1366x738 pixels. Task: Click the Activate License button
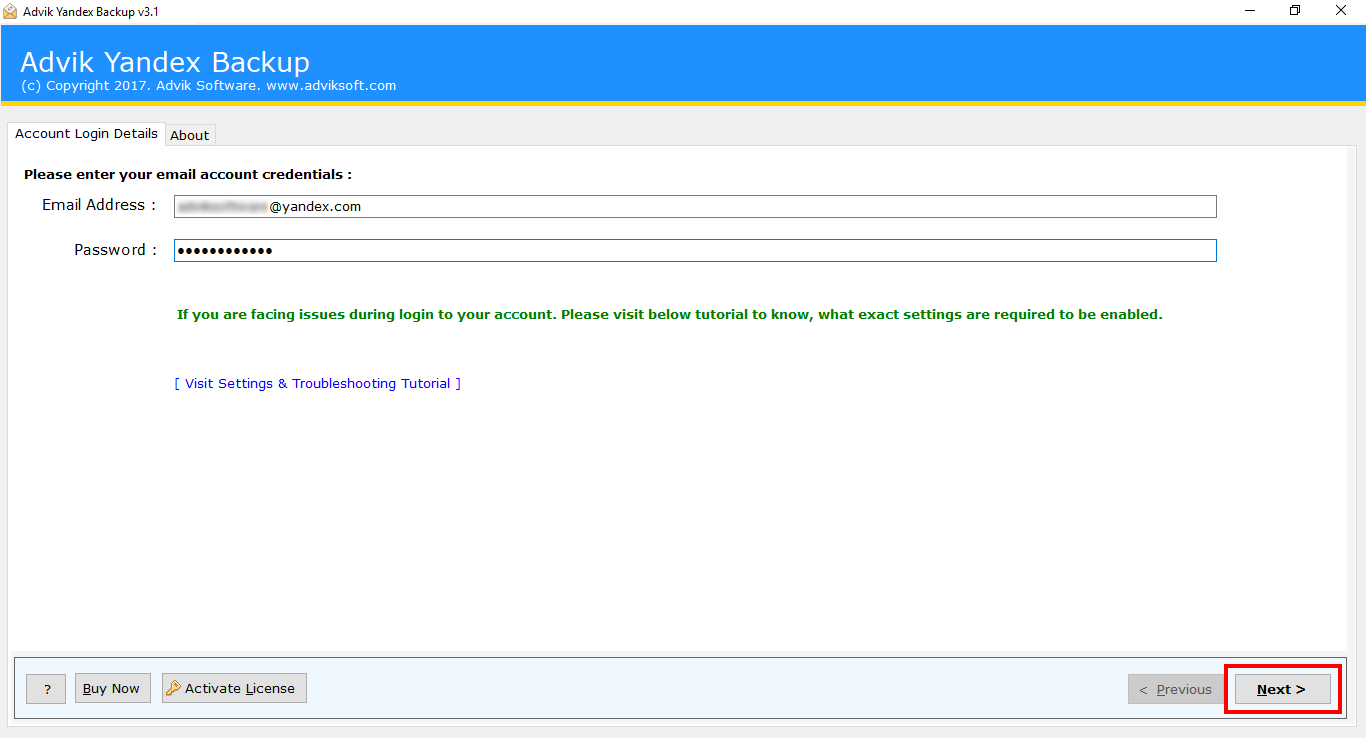(x=234, y=687)
